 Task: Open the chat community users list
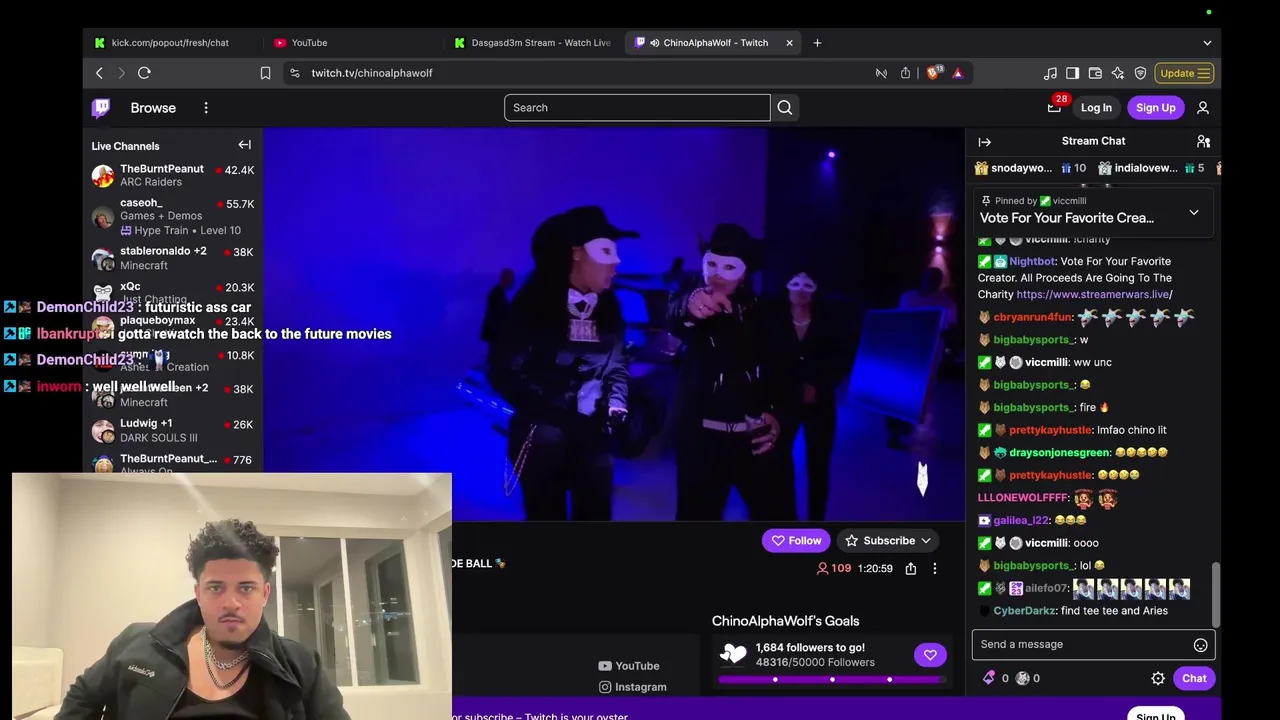[x=1203, y=142]
